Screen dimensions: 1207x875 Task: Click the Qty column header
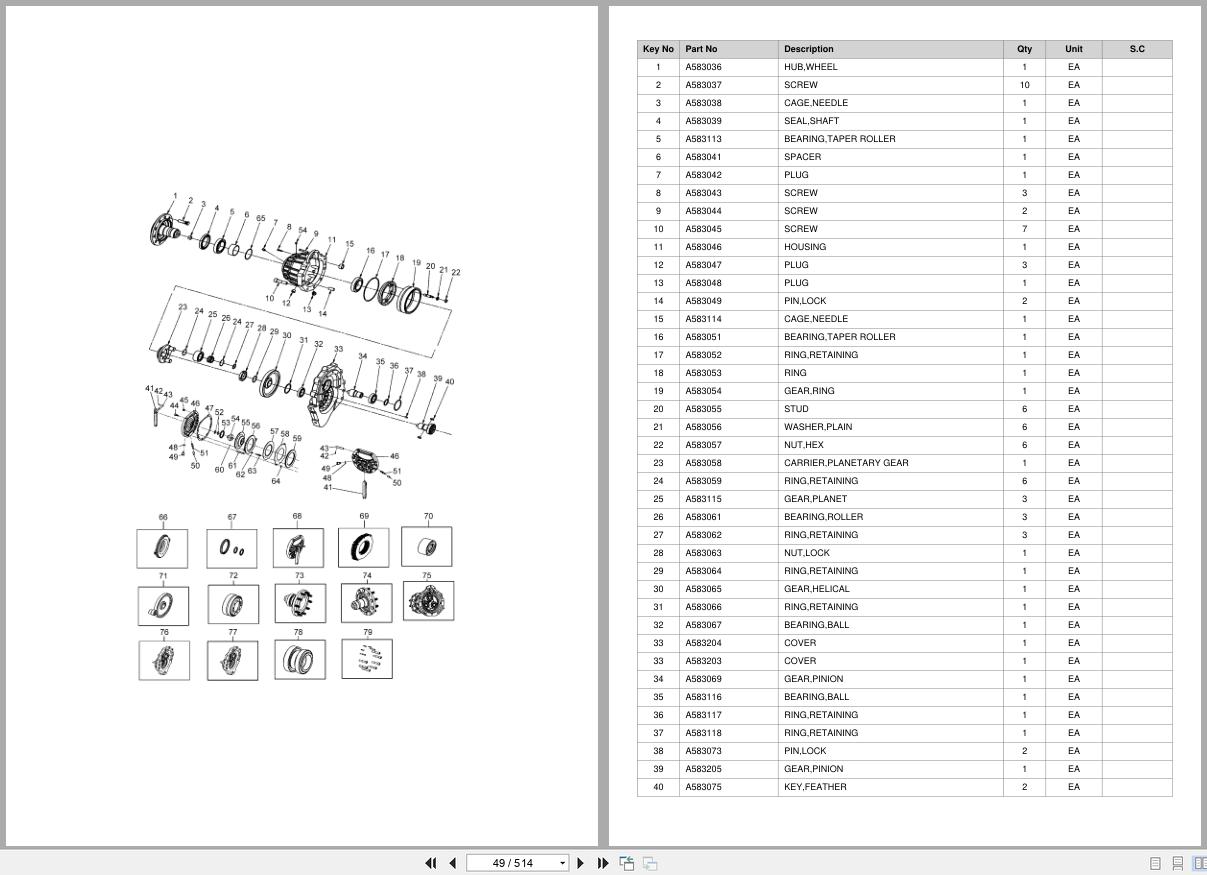pyautogui.click(x=1024, y=49)
